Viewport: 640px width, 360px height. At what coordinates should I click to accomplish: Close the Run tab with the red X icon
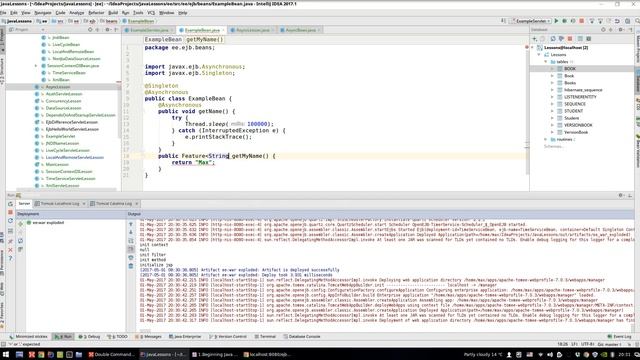11,249
